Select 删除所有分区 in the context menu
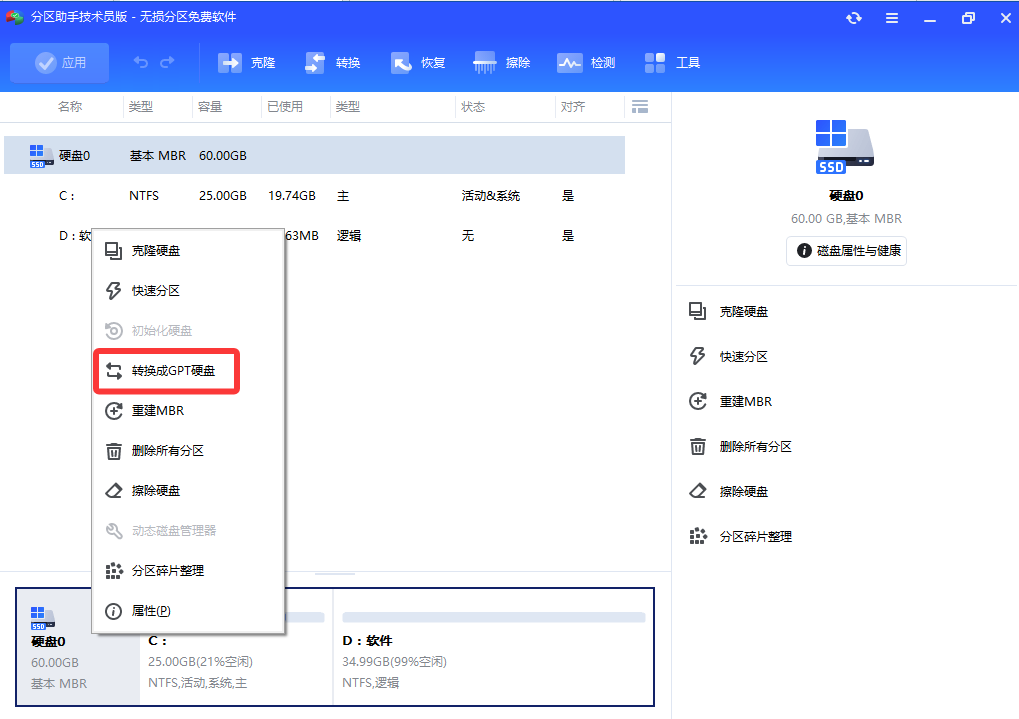Screen dimensions: 1019x719 [x=166, y=451]
